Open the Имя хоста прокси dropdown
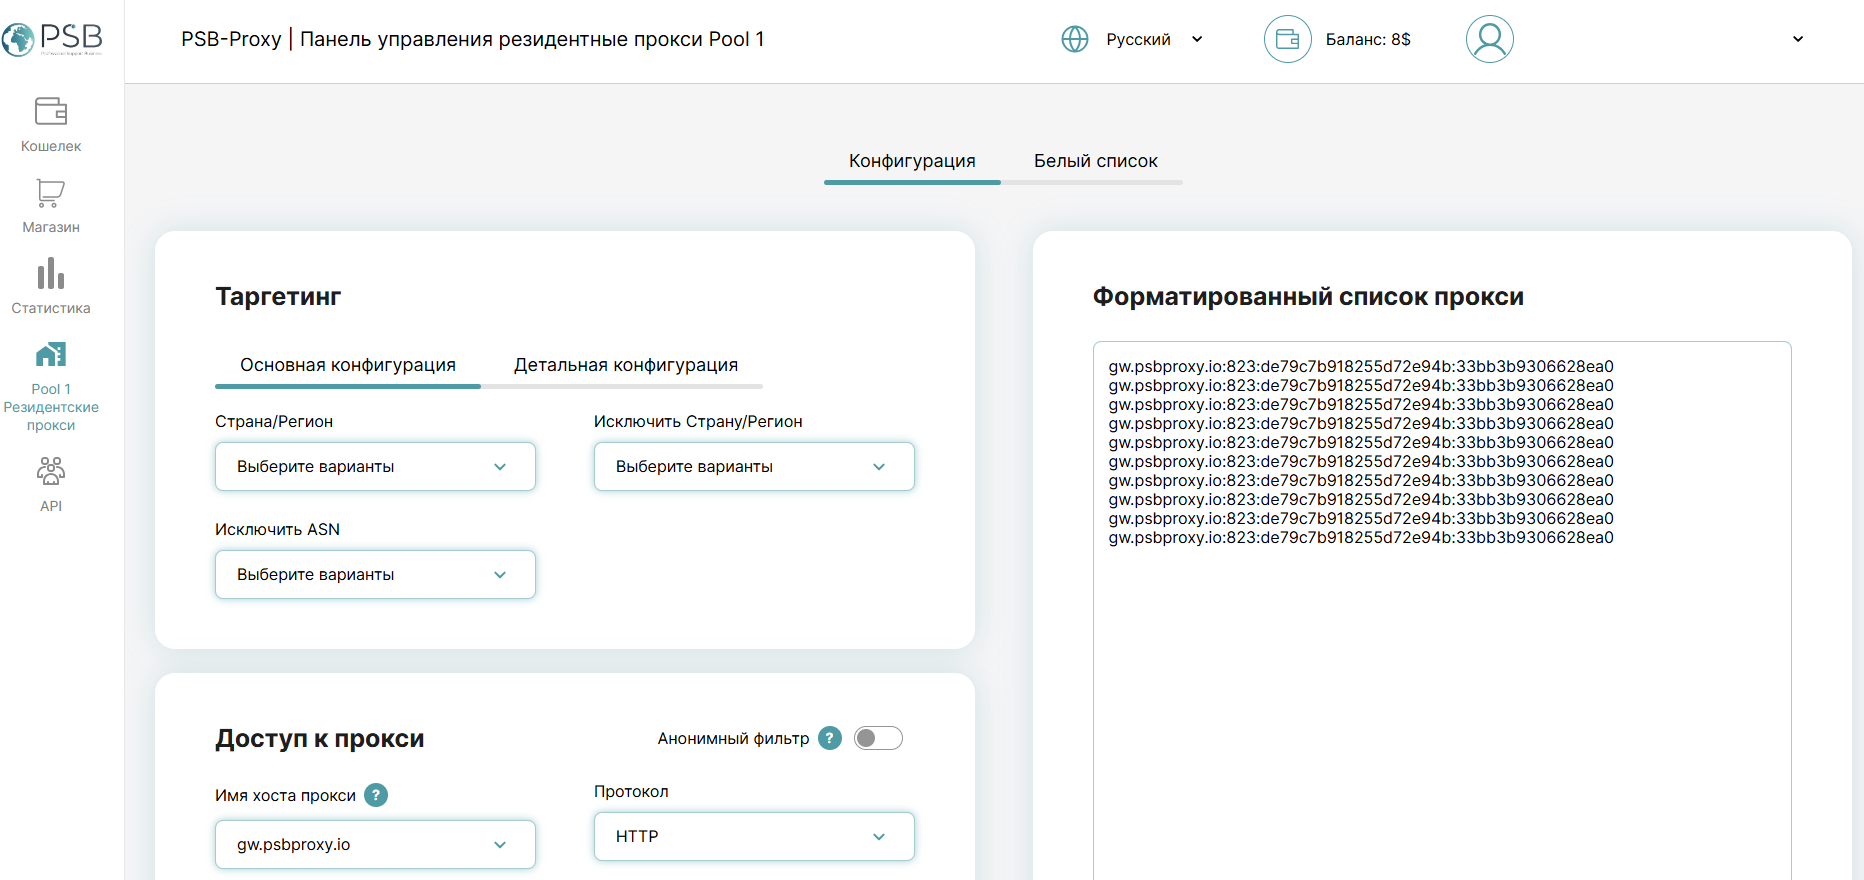The image size is (1864, 880). click(375, 845)
